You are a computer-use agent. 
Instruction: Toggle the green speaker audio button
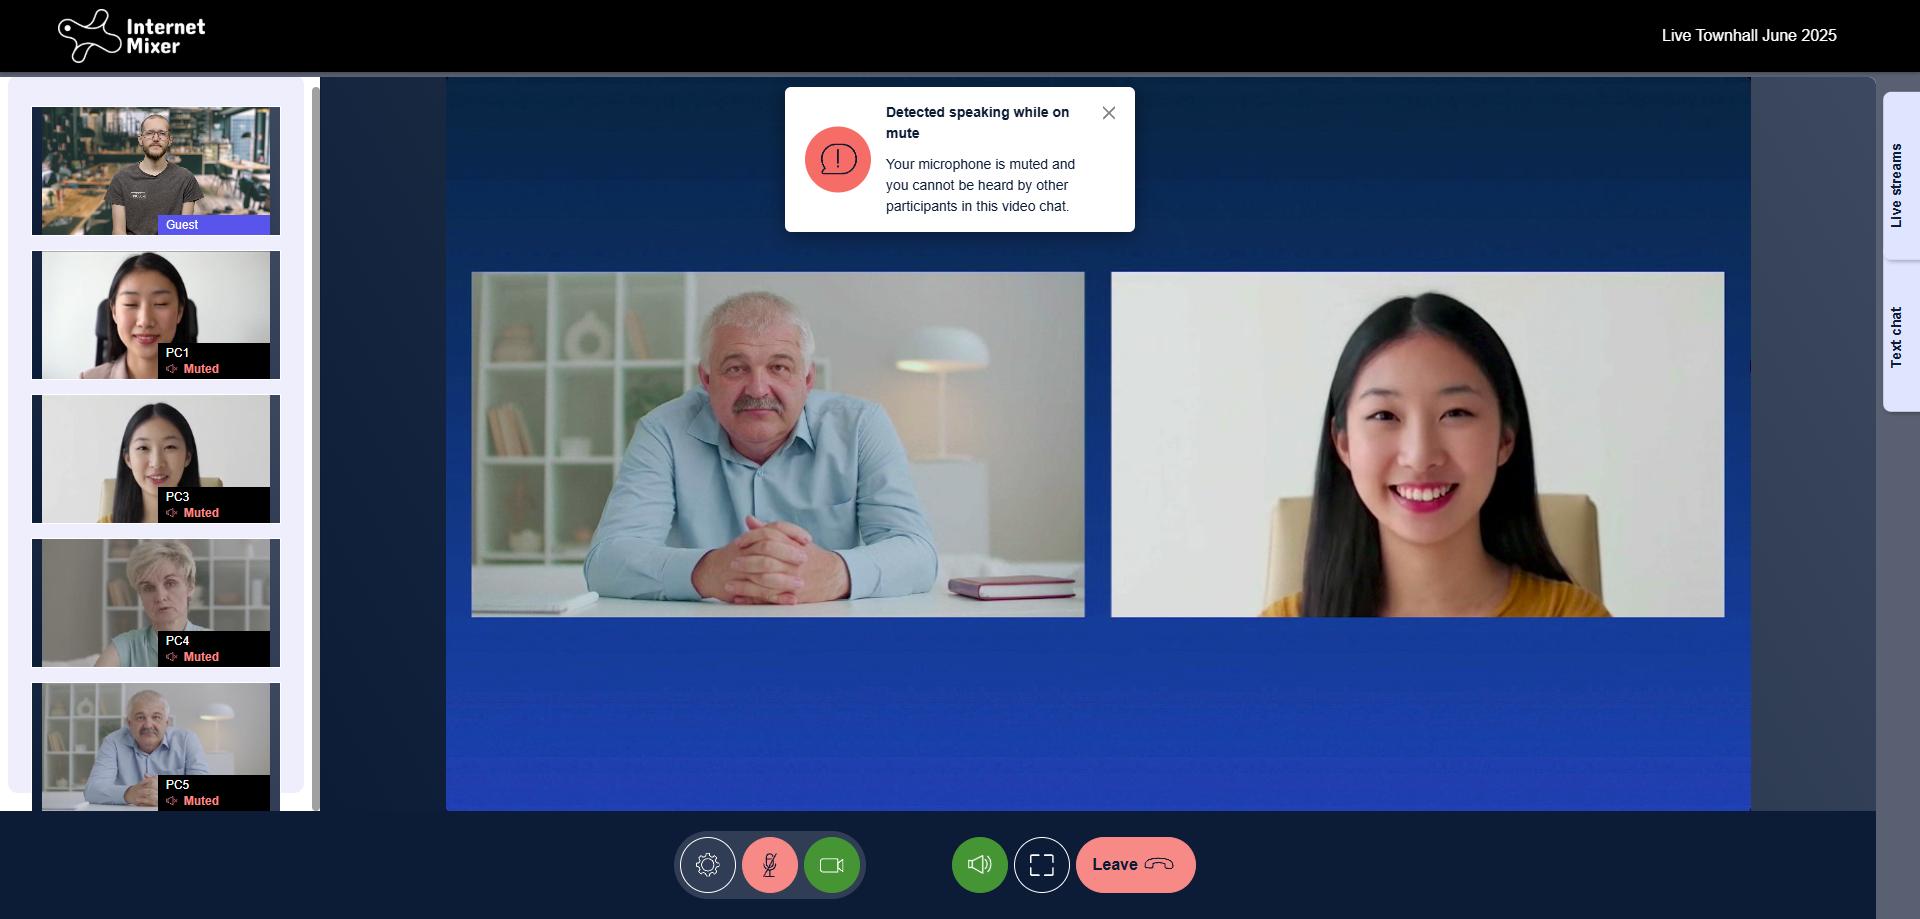click(980, 865)
